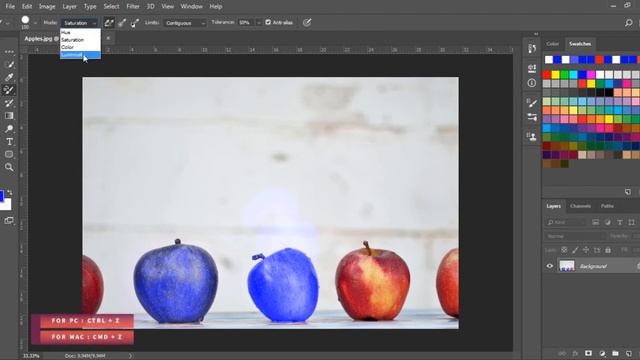
Task: Open the Window menu
Action: tap(191, 7)
